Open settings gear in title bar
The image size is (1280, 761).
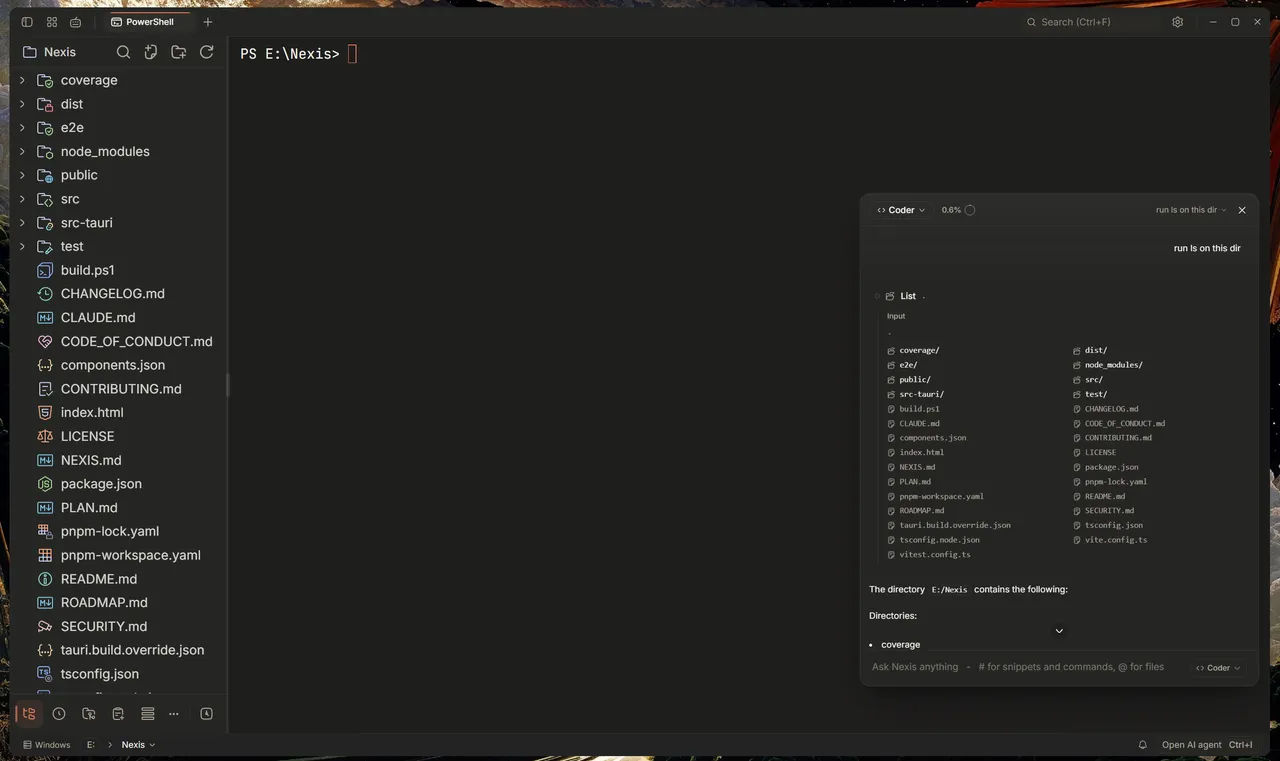click(1177, 22)
